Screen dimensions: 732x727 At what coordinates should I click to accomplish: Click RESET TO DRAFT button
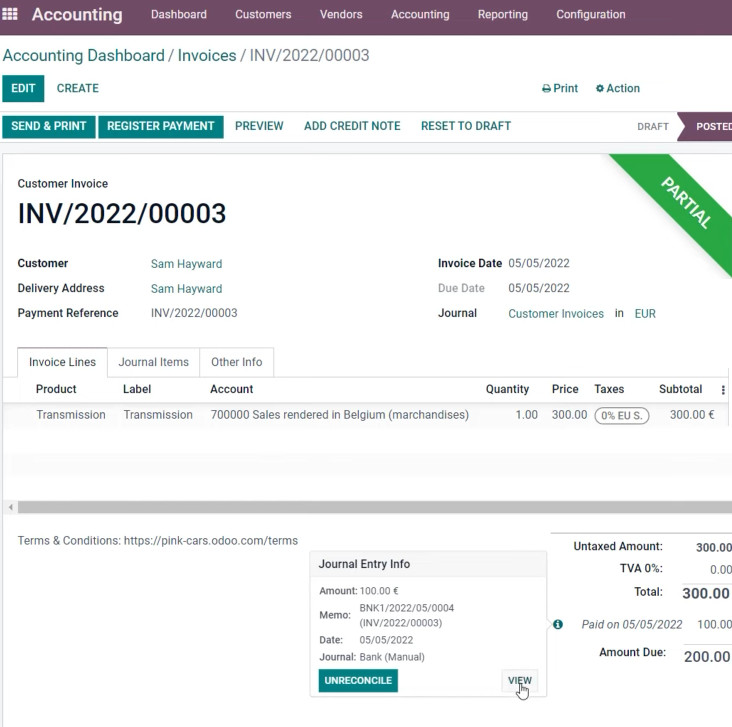(x=466, y=126)
